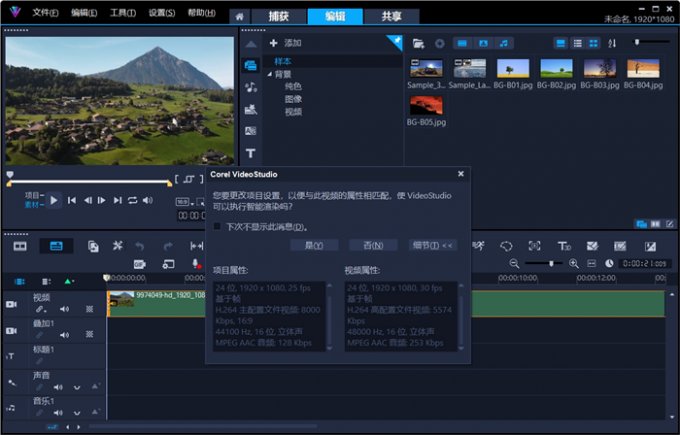Open the 3D title editor

(564, 246)
